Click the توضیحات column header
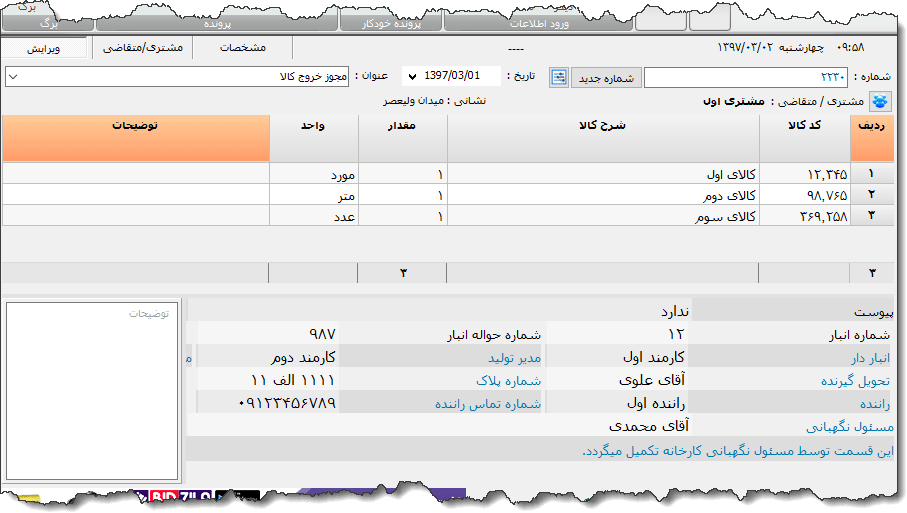Viewport: 907px width, 513px height. (x=136, y=138)
